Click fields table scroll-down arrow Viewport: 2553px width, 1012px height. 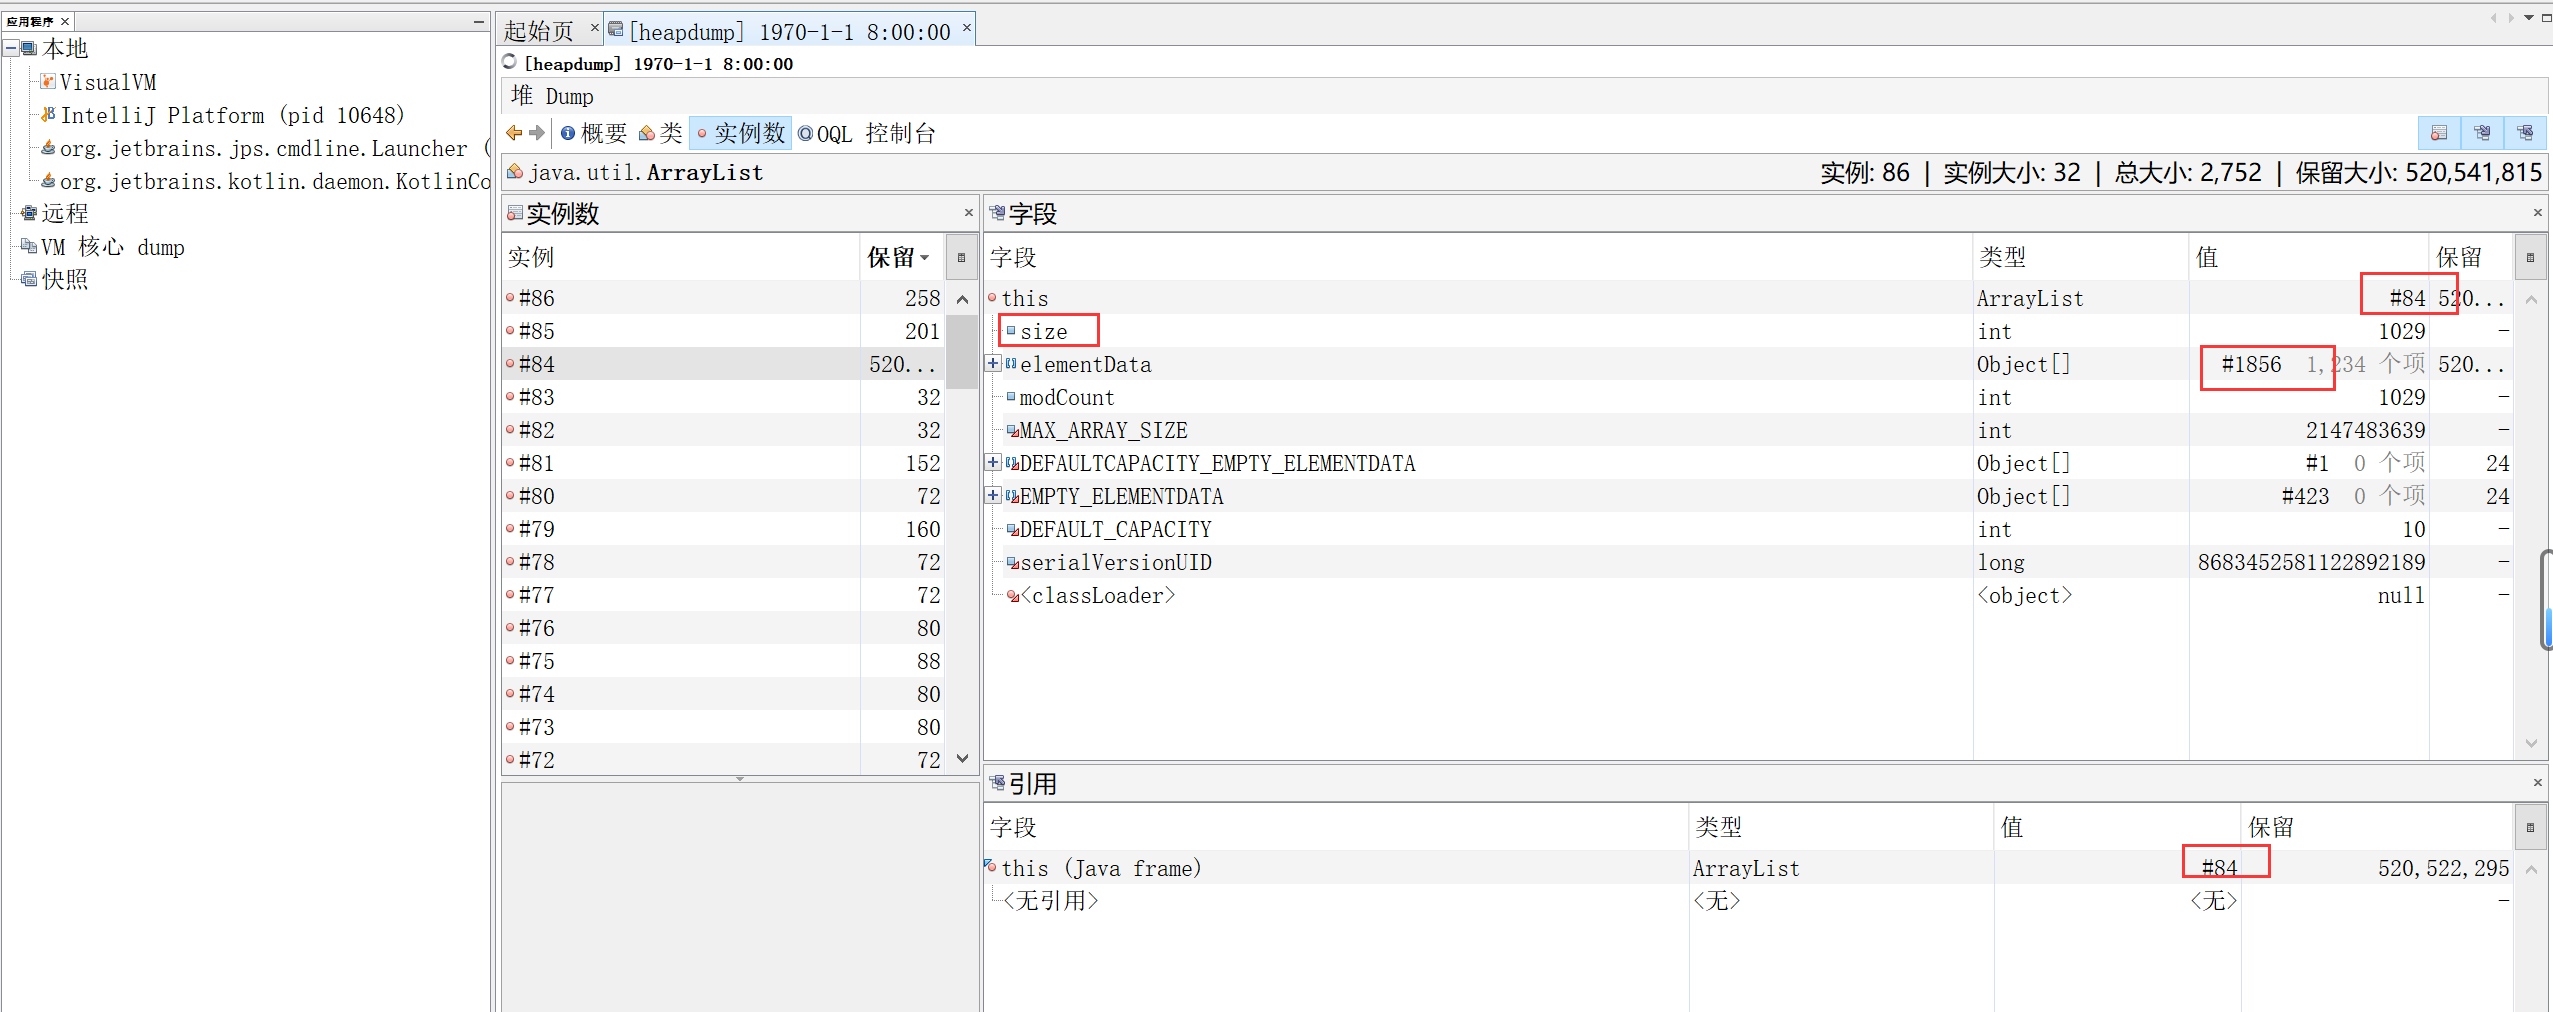coord(2531,743)
